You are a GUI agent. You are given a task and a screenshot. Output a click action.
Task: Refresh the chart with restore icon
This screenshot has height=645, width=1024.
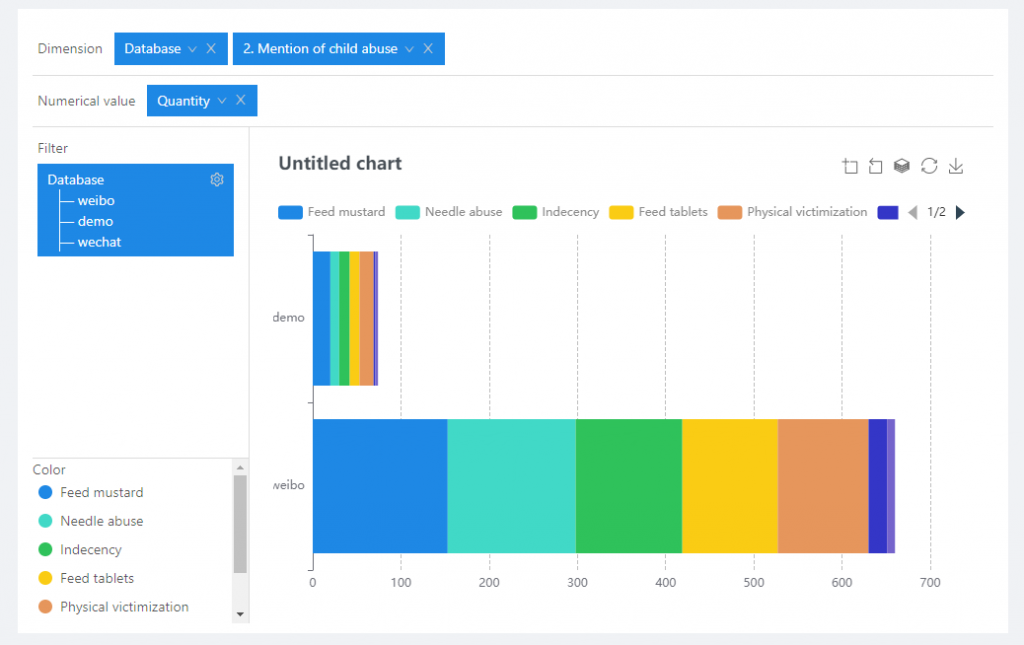click(x=929, y=166)
